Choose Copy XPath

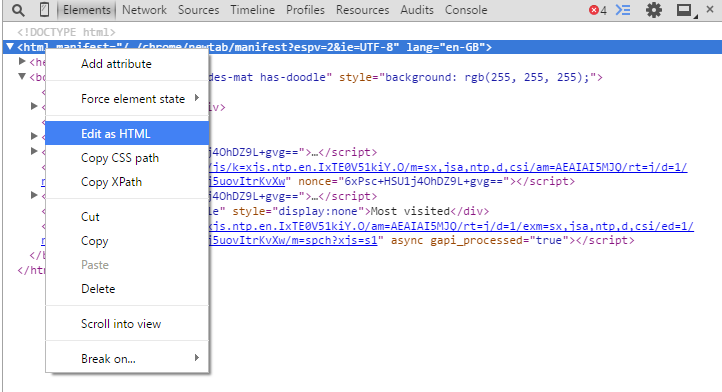[127, 182]
